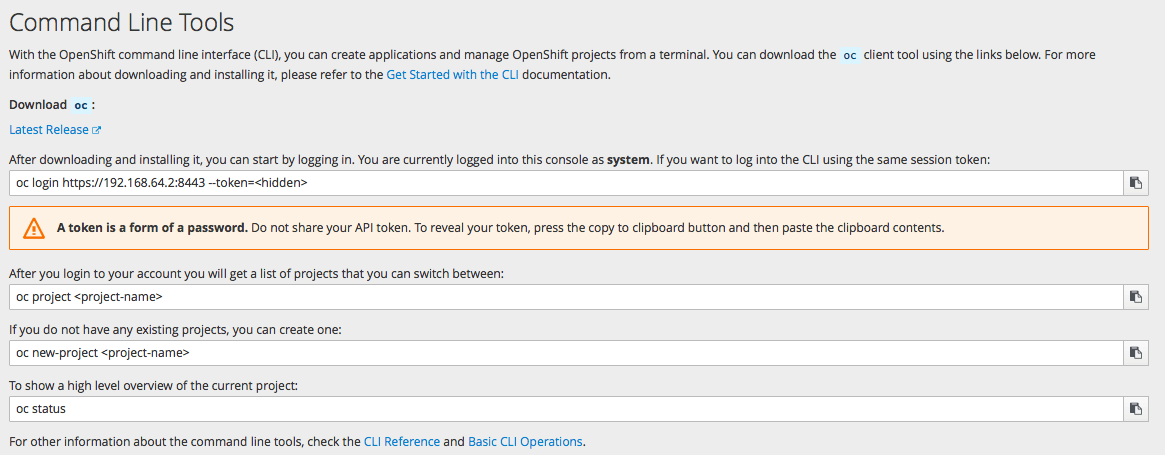The height and width of the screenshot is (455, 1165).
Task: Click the 'oc' code tag in intro paragraph
Action: (x=851, y=55)
